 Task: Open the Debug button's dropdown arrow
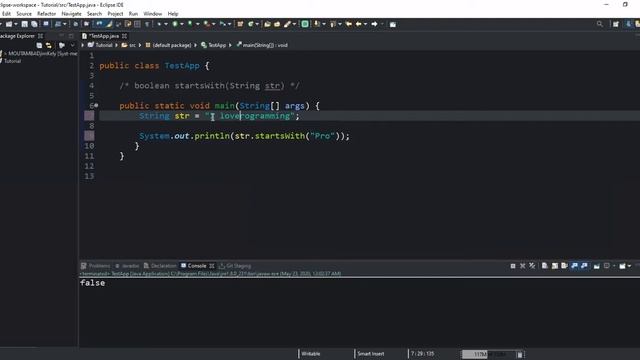(166, 24)
